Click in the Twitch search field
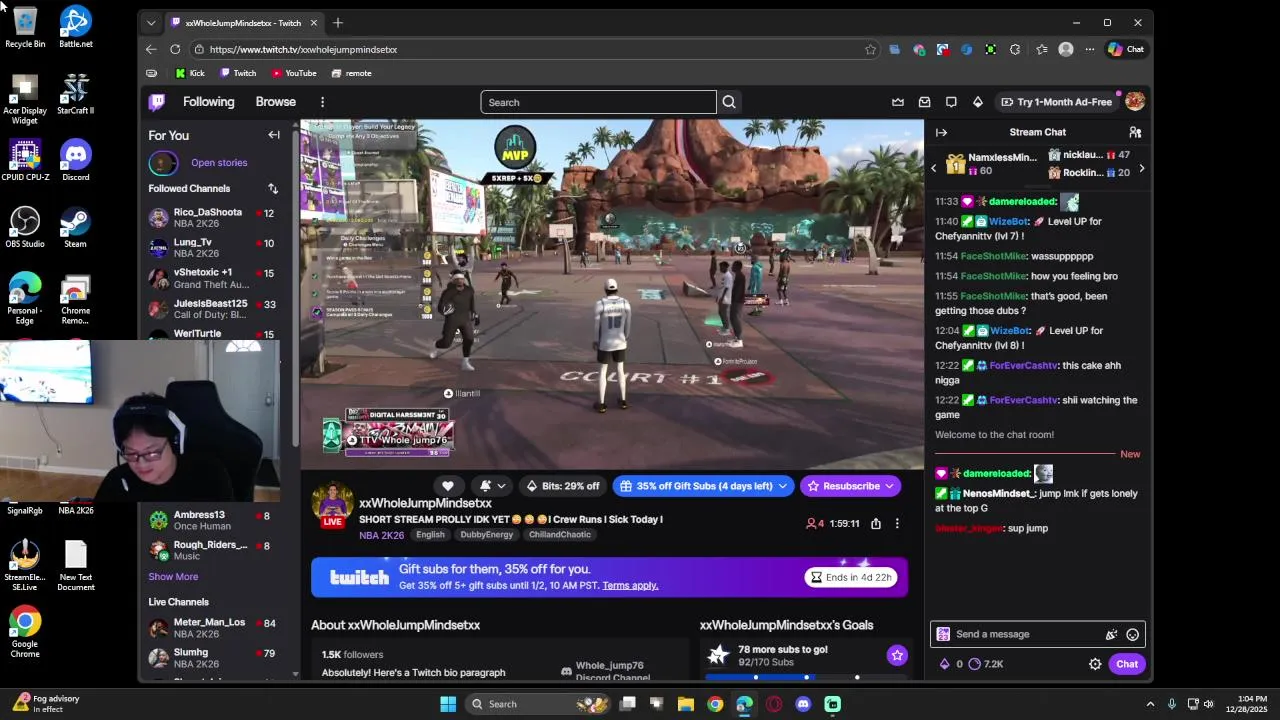 coord(598,102)
